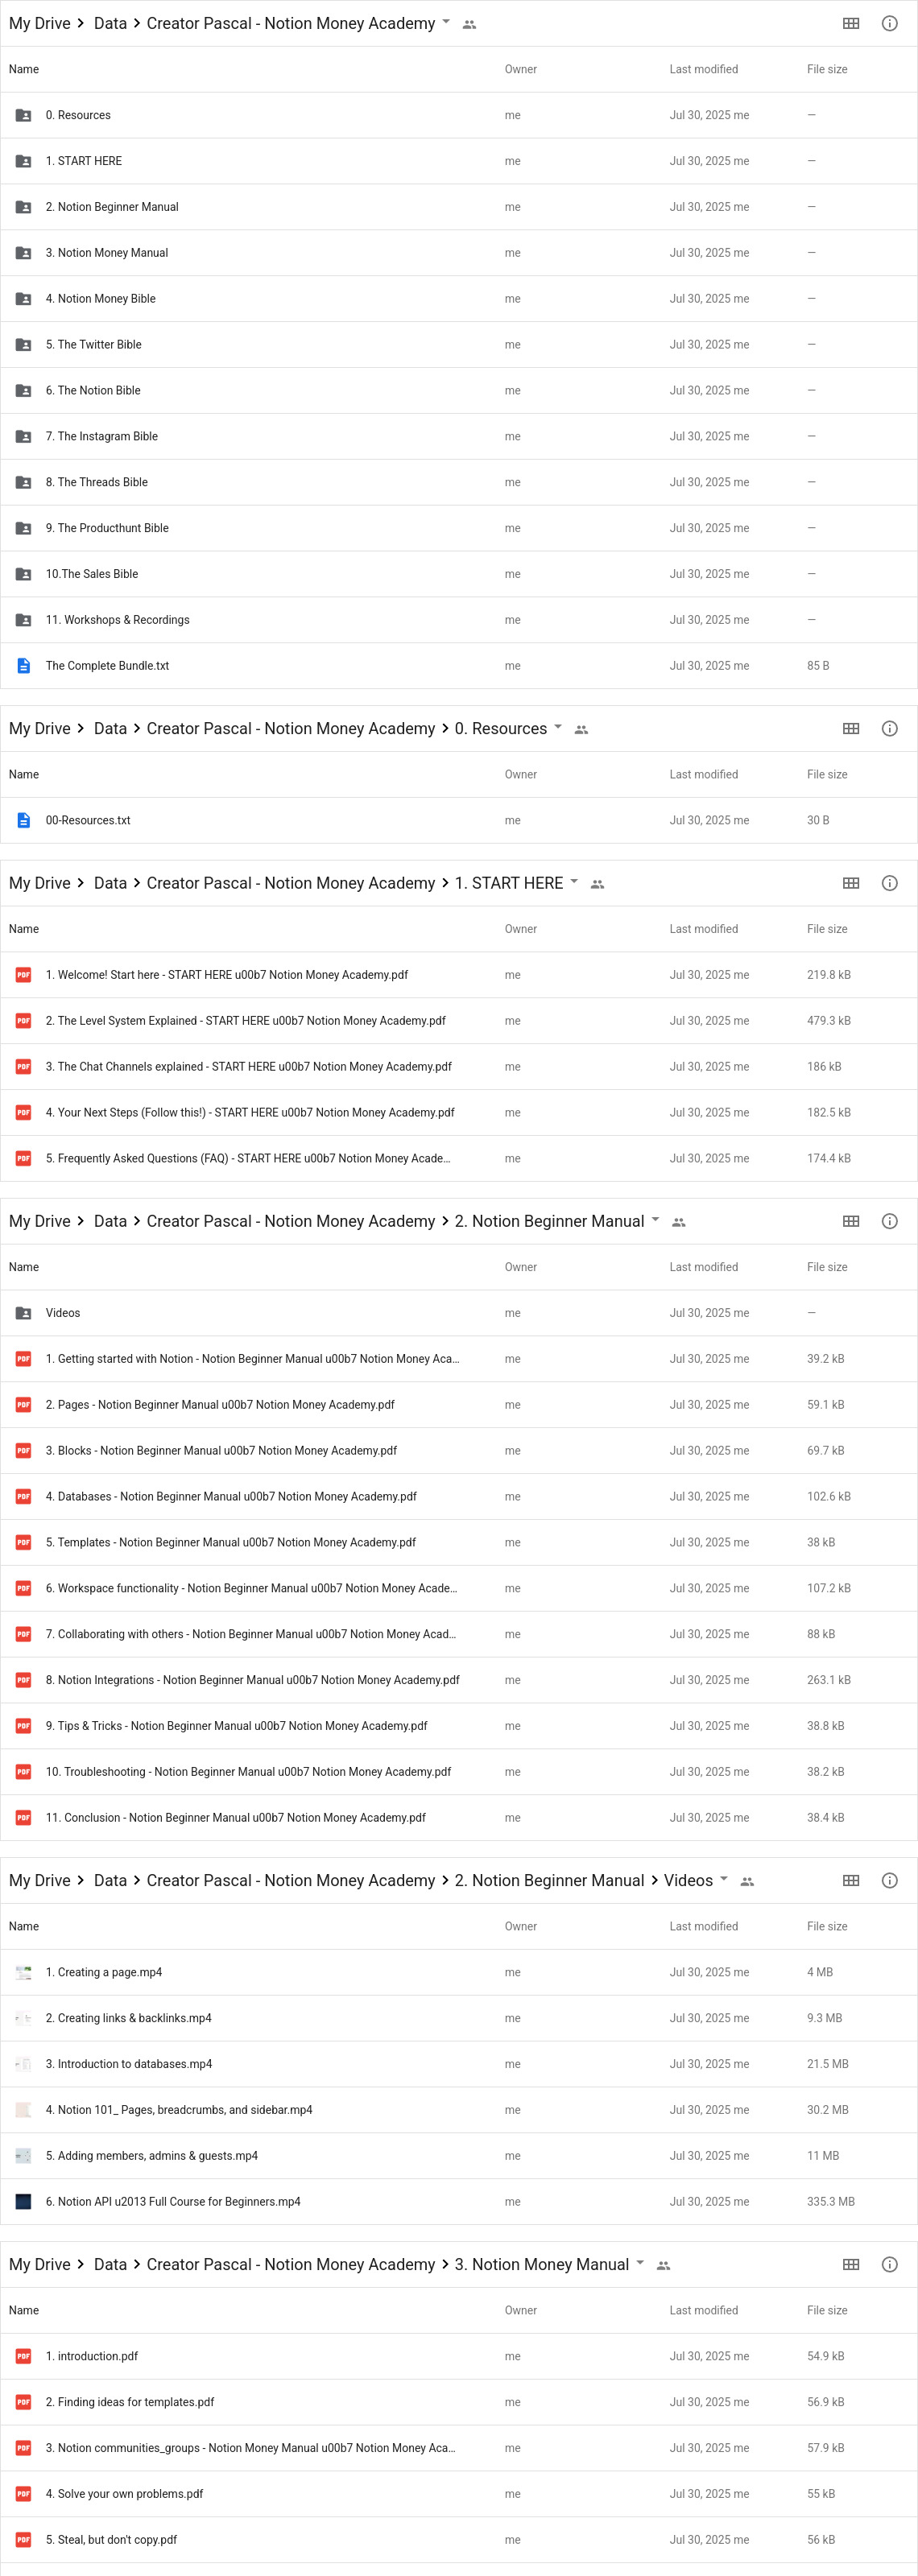Switch Videos folder listing to grid layout

tap(851, 1881)
